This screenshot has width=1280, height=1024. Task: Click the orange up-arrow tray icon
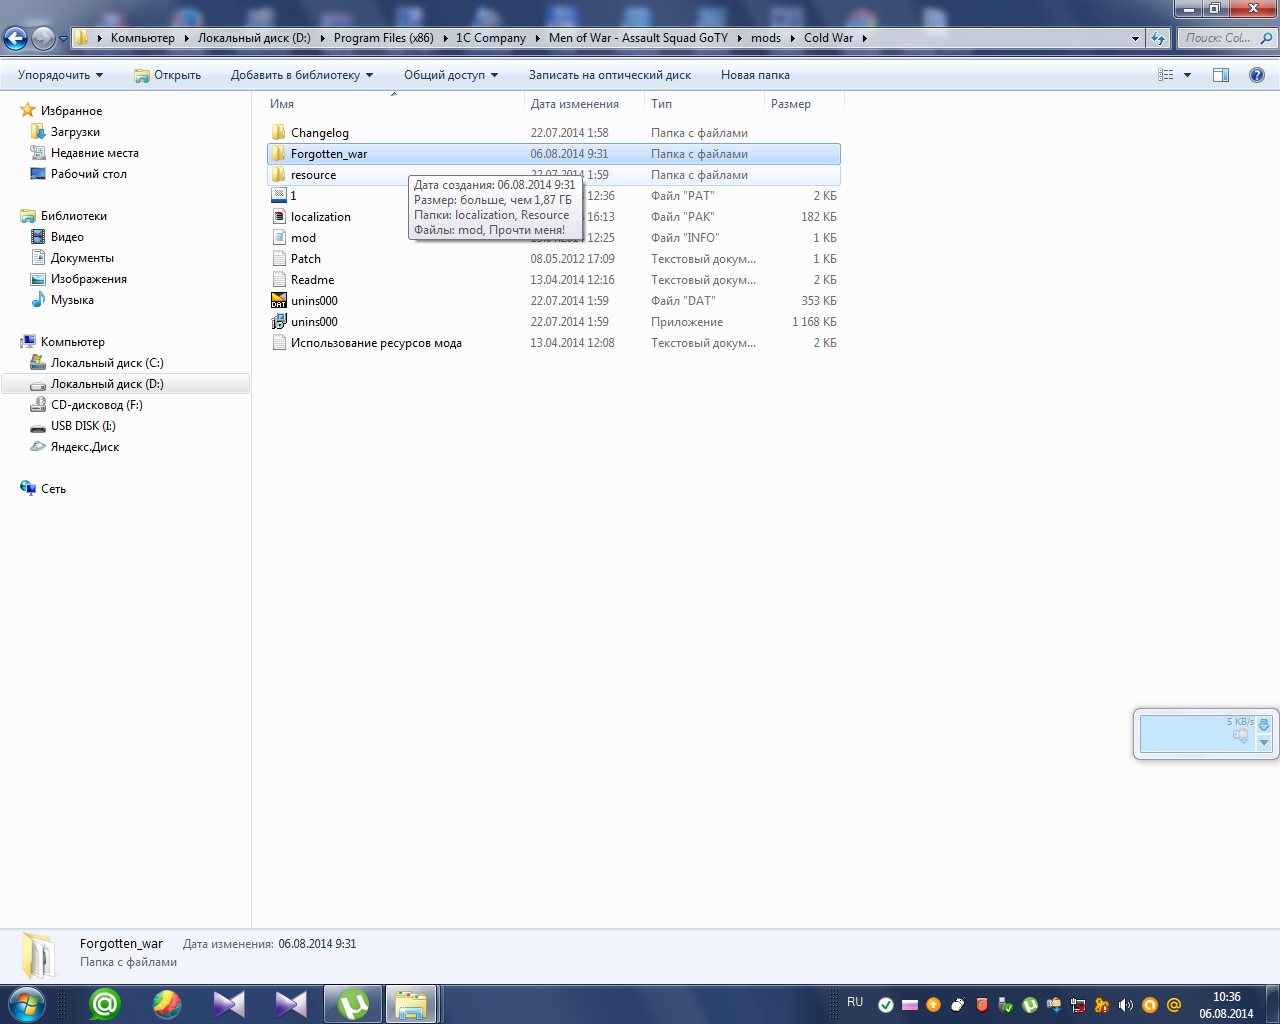[934, 1005]
